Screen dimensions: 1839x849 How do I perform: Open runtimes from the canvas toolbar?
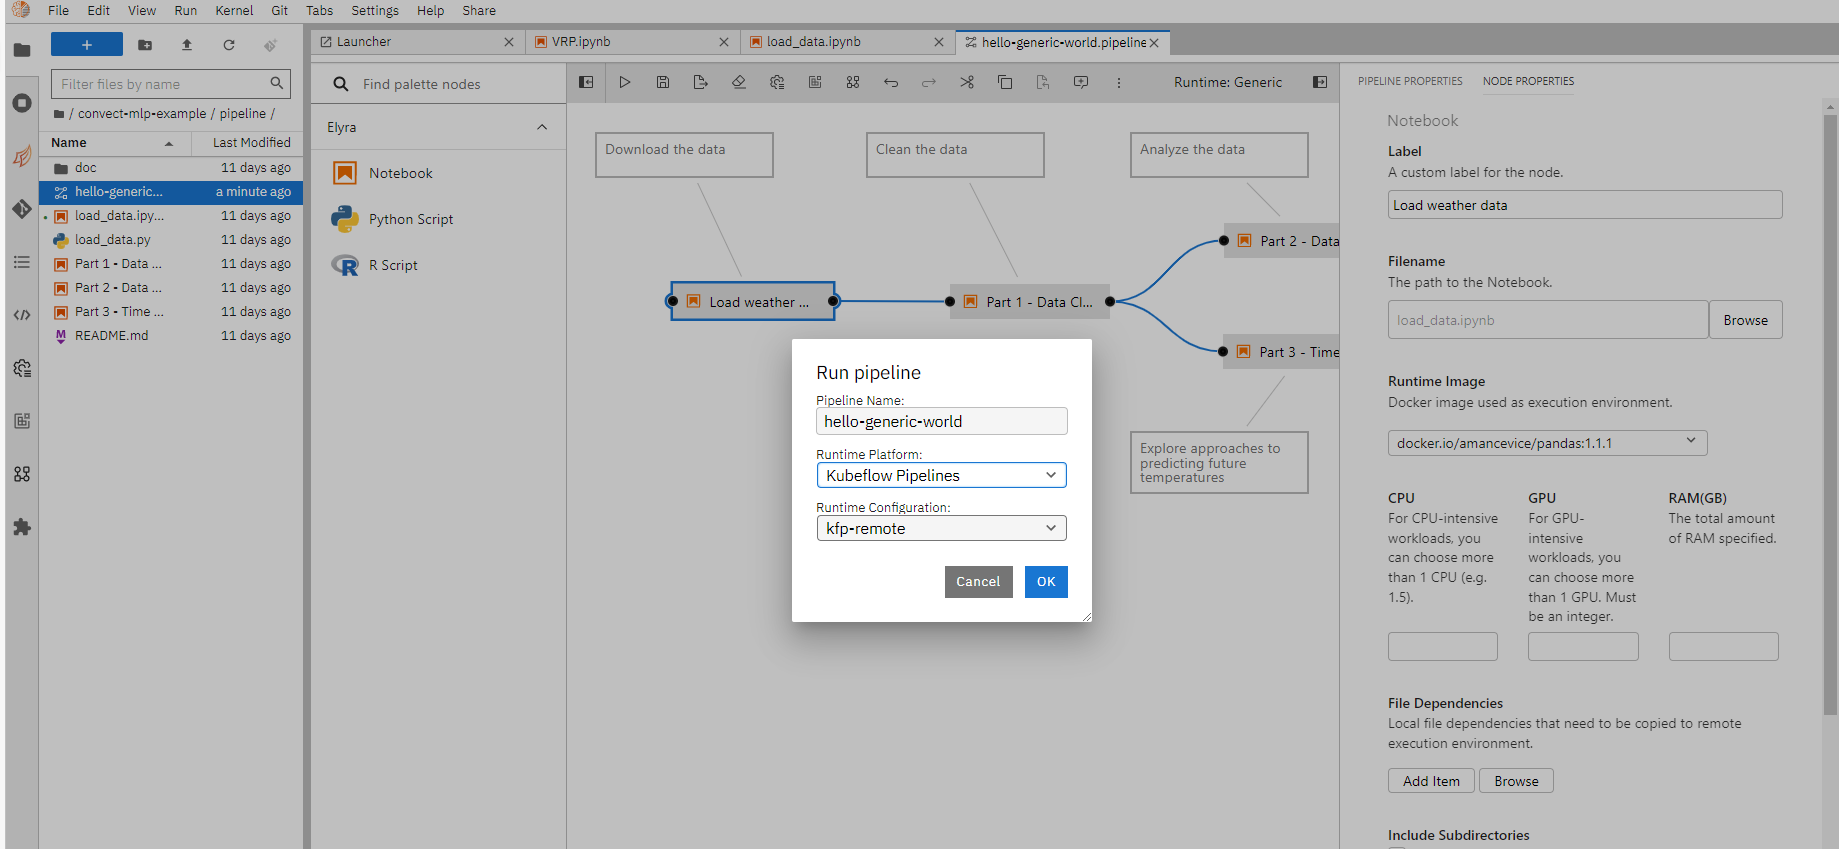[x=777, y=82]
